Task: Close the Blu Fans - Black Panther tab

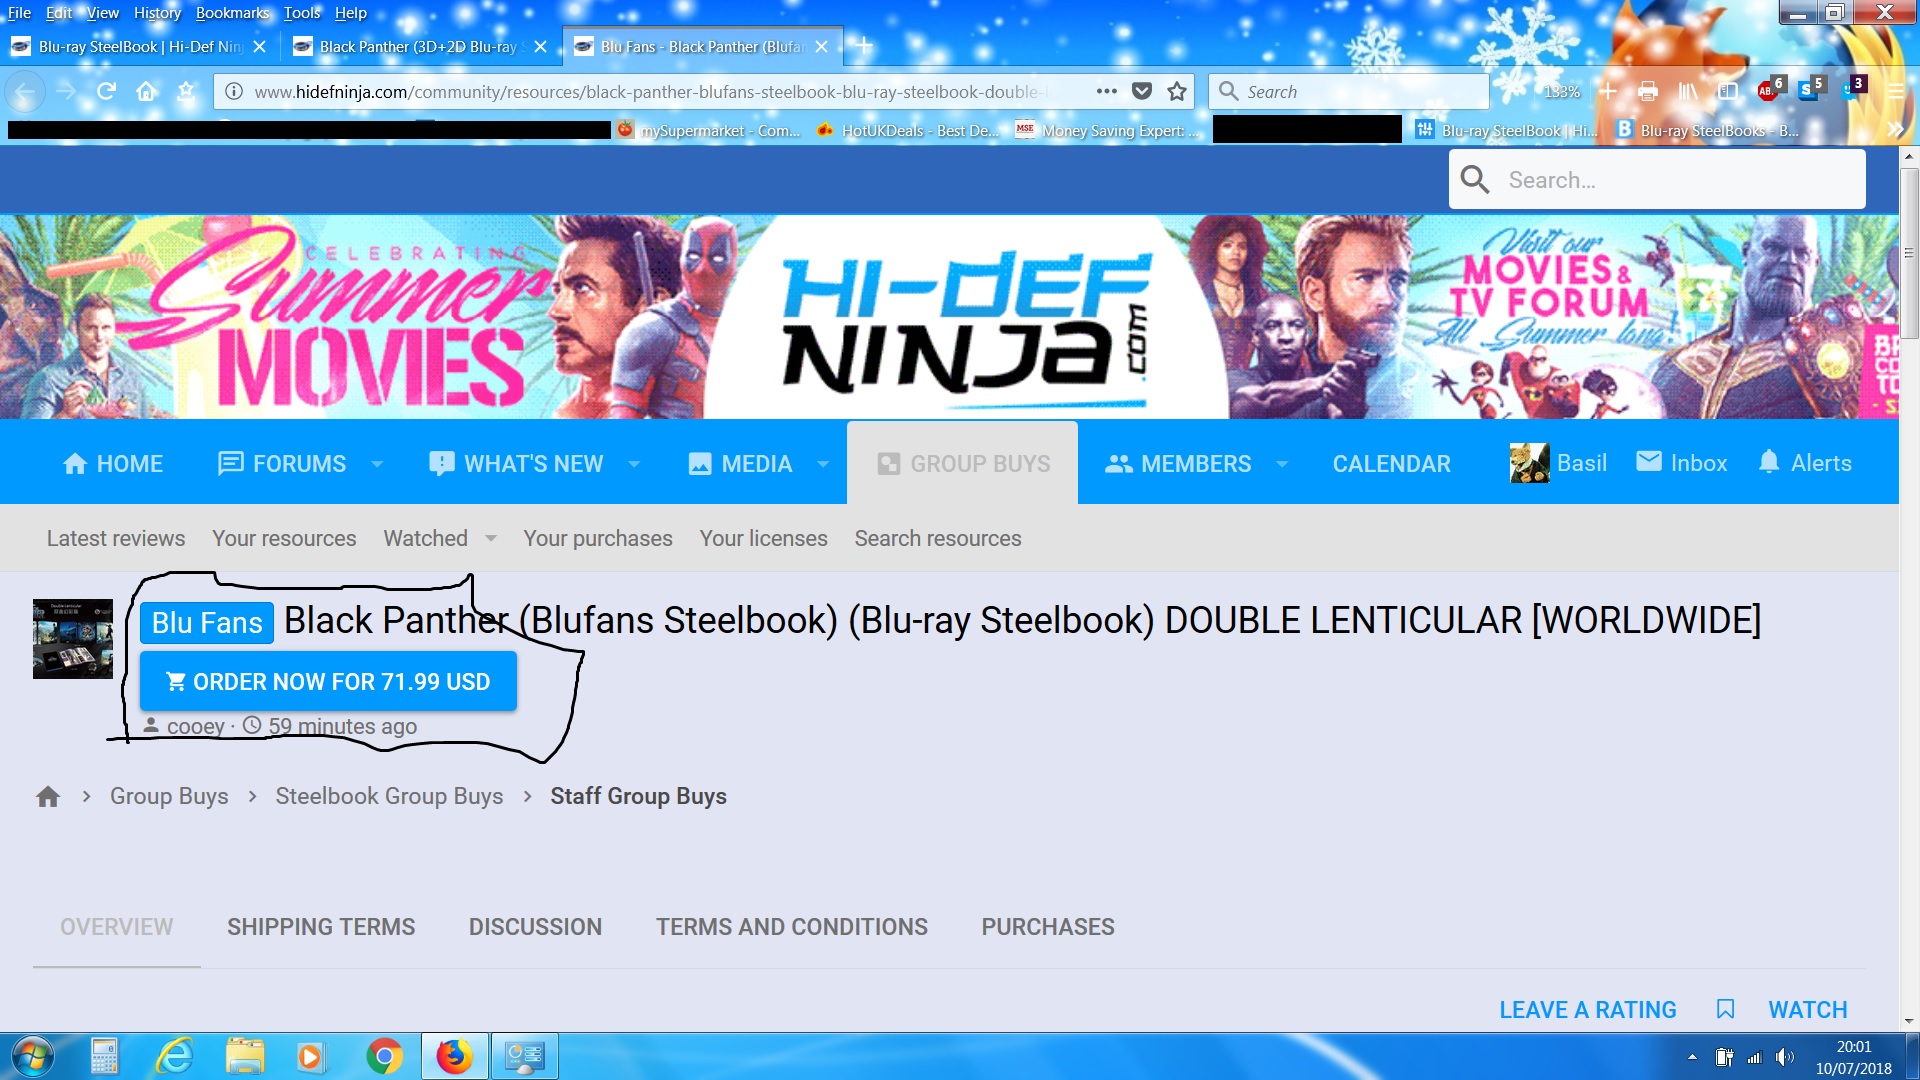Action: tap(821, 46)
